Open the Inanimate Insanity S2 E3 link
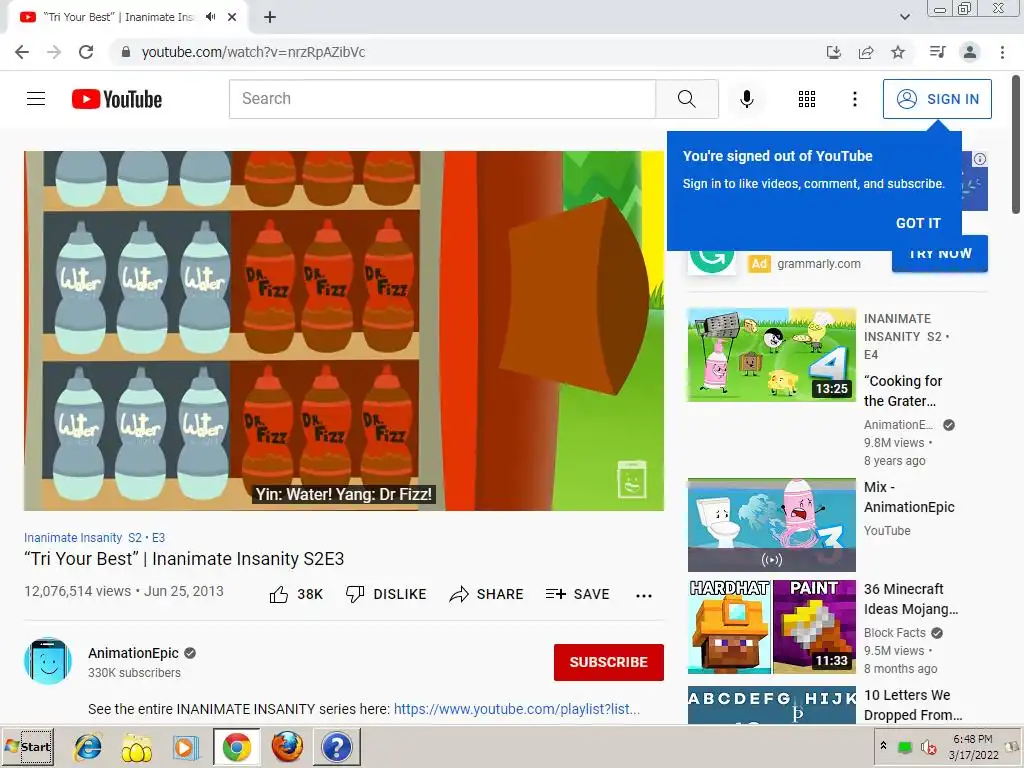The width and height of the screenshot is (1024, 768). tap(95, 537)
